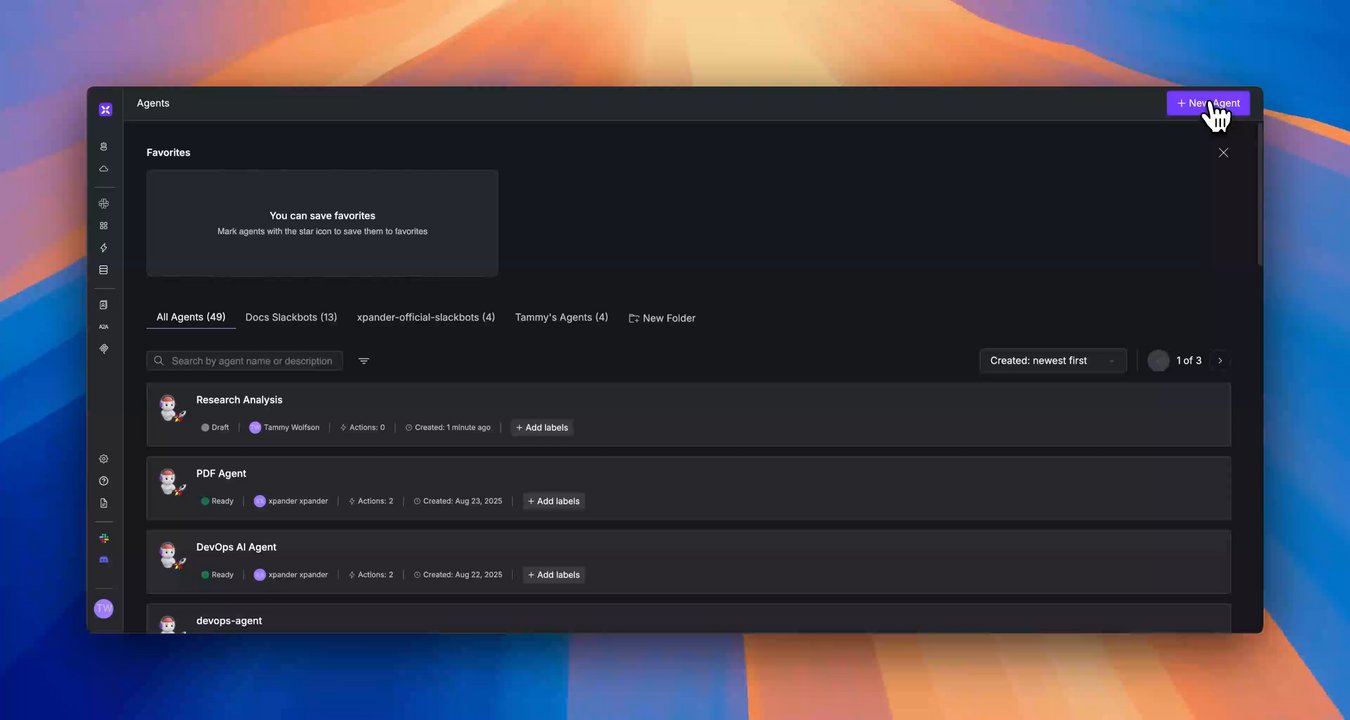Viewport: 1350px width, 720px height.
Task: Open the A2A sidebar item
Action: (103, 327)
